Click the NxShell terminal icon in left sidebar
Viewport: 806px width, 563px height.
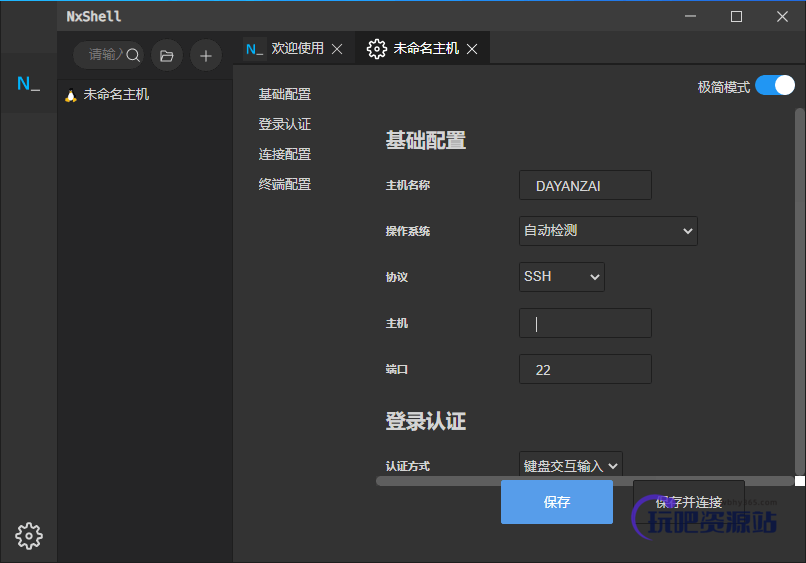click(28, 83)
